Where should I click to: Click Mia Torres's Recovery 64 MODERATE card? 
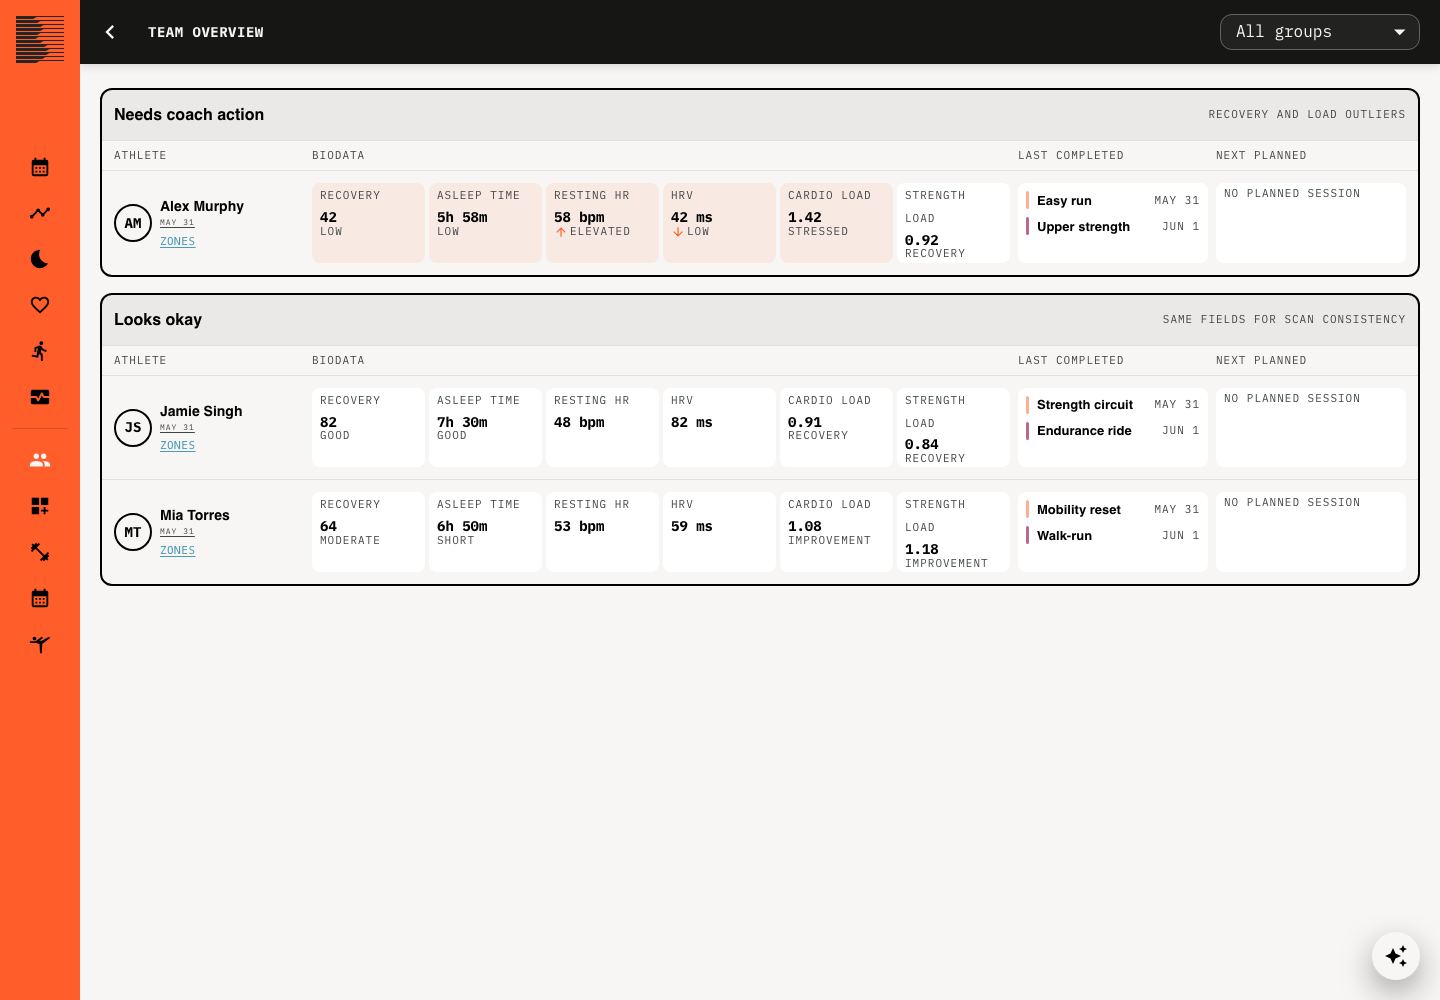(x=368, y=532)
